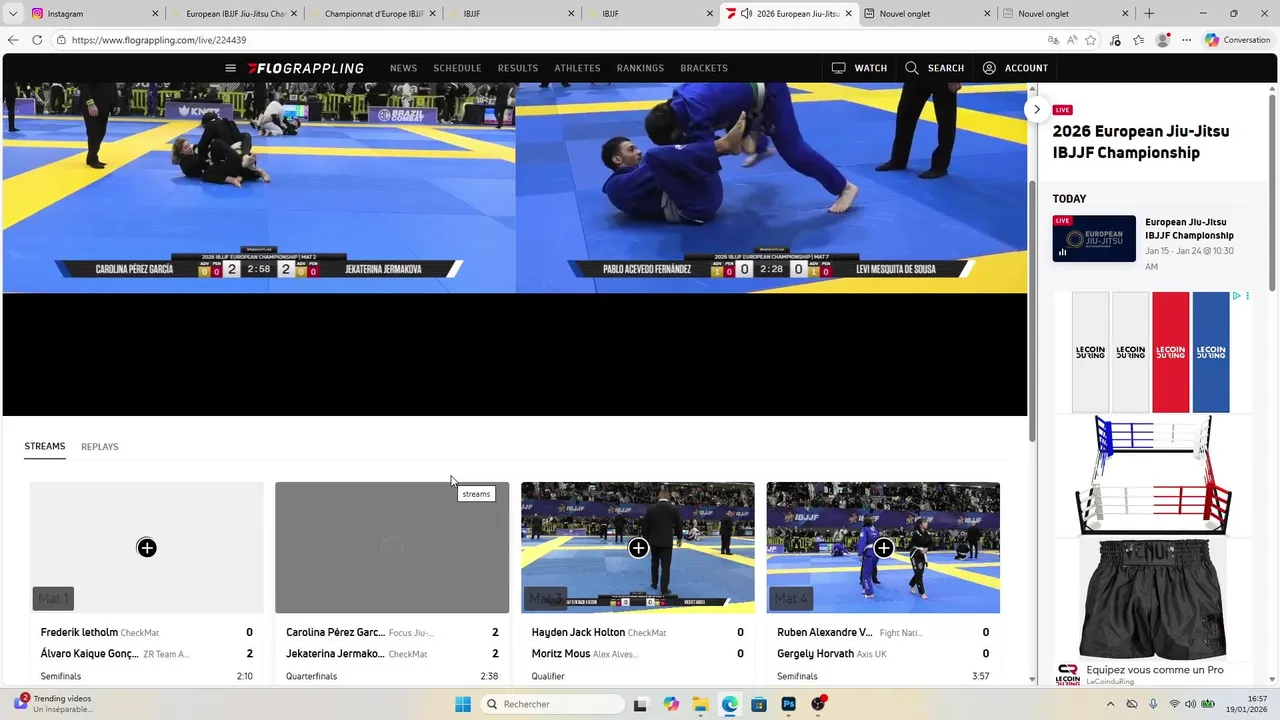Collapse the event sidebar with chevron arrow
Screen dimensions: 1280x720
click(x=1037, y=109)
